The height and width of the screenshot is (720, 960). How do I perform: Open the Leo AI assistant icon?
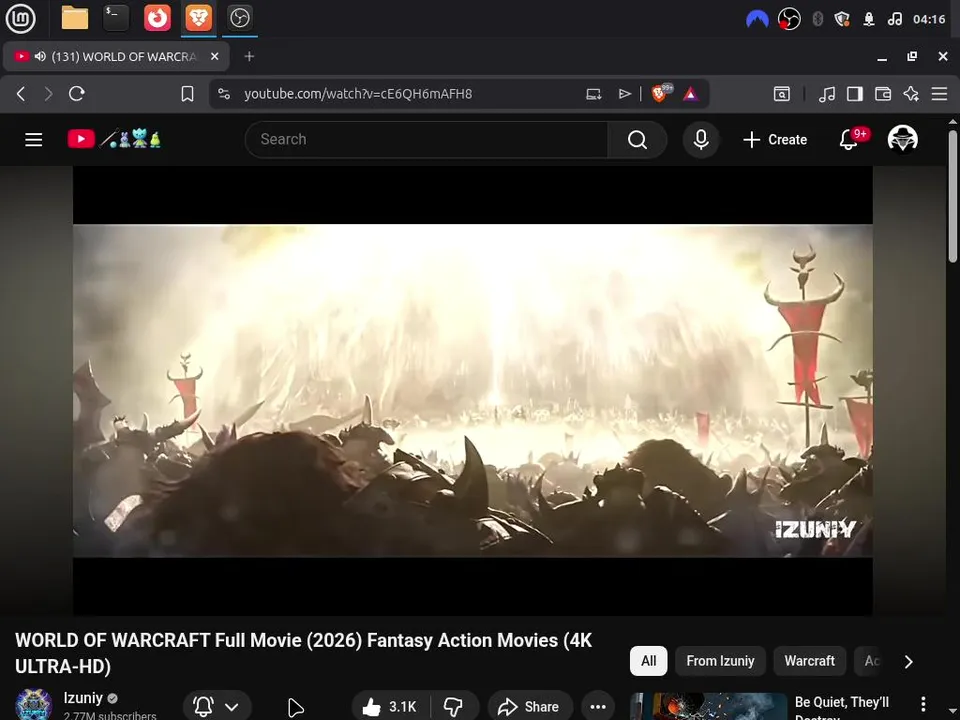[x=911, y=94]
